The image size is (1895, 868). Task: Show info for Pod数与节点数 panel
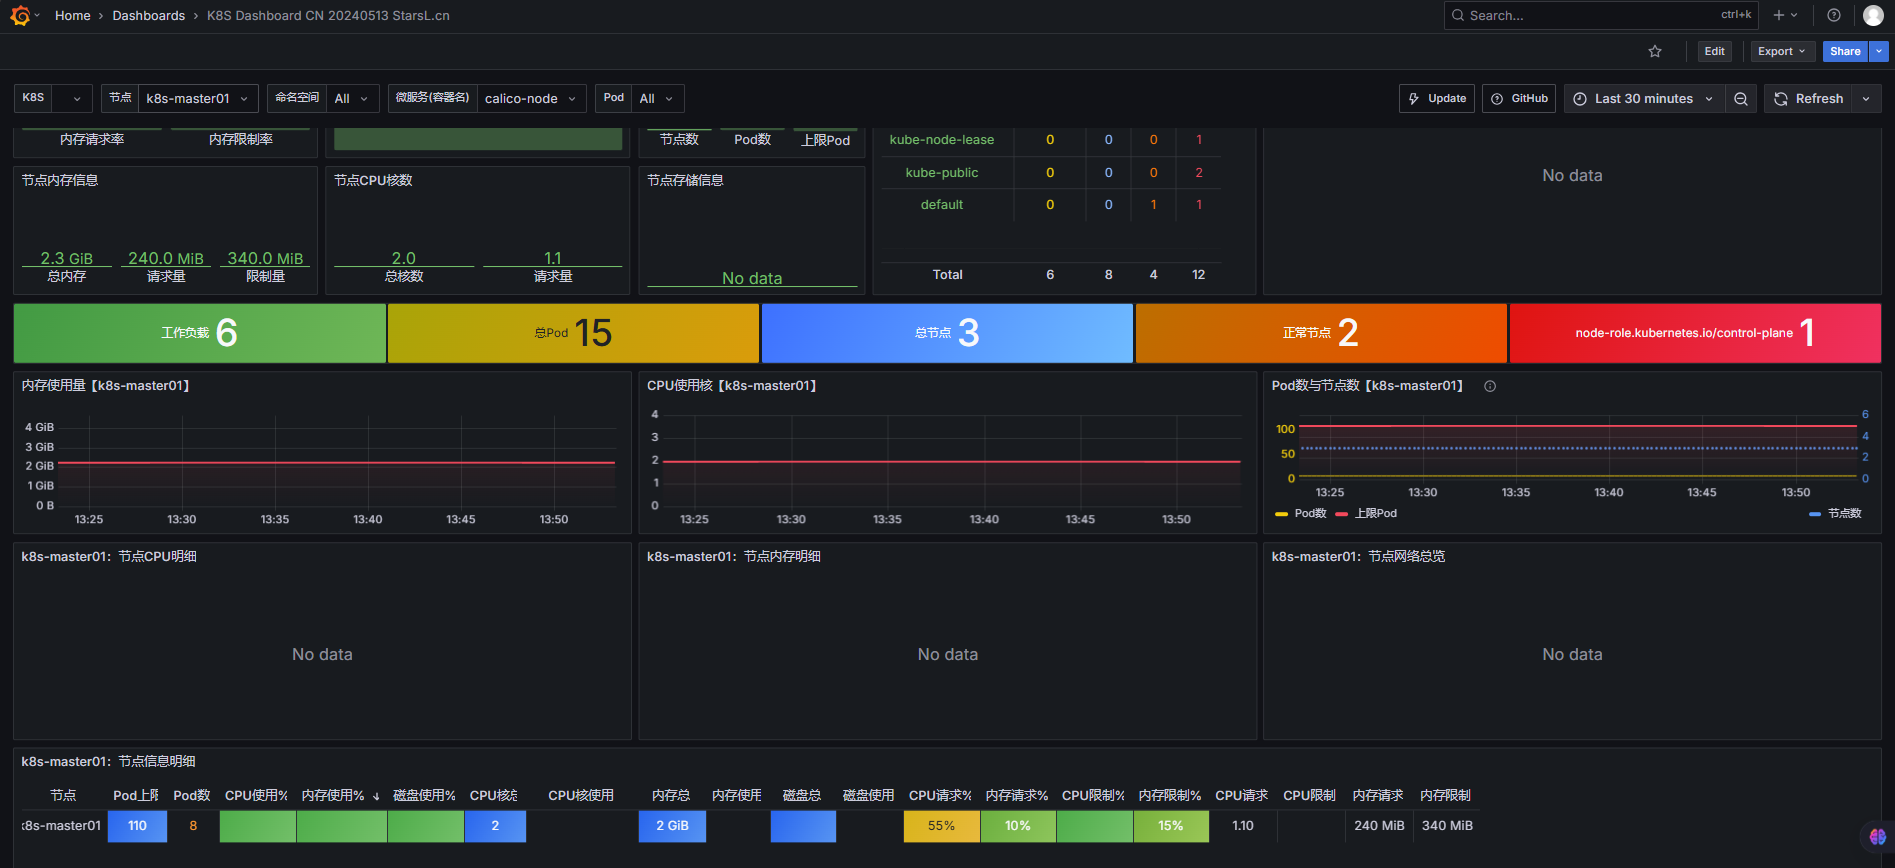(1490, 386)
